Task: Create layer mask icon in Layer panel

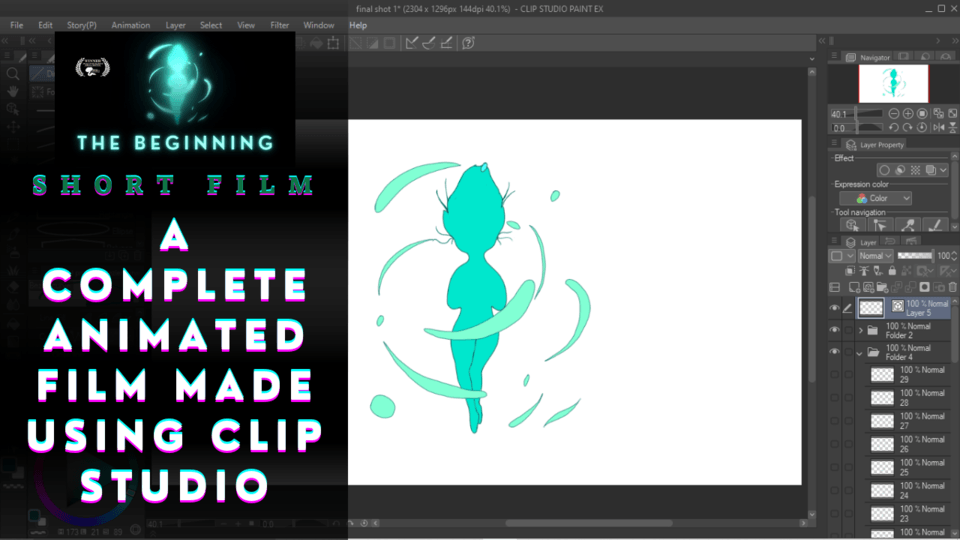Action: [x=924, y=287]
